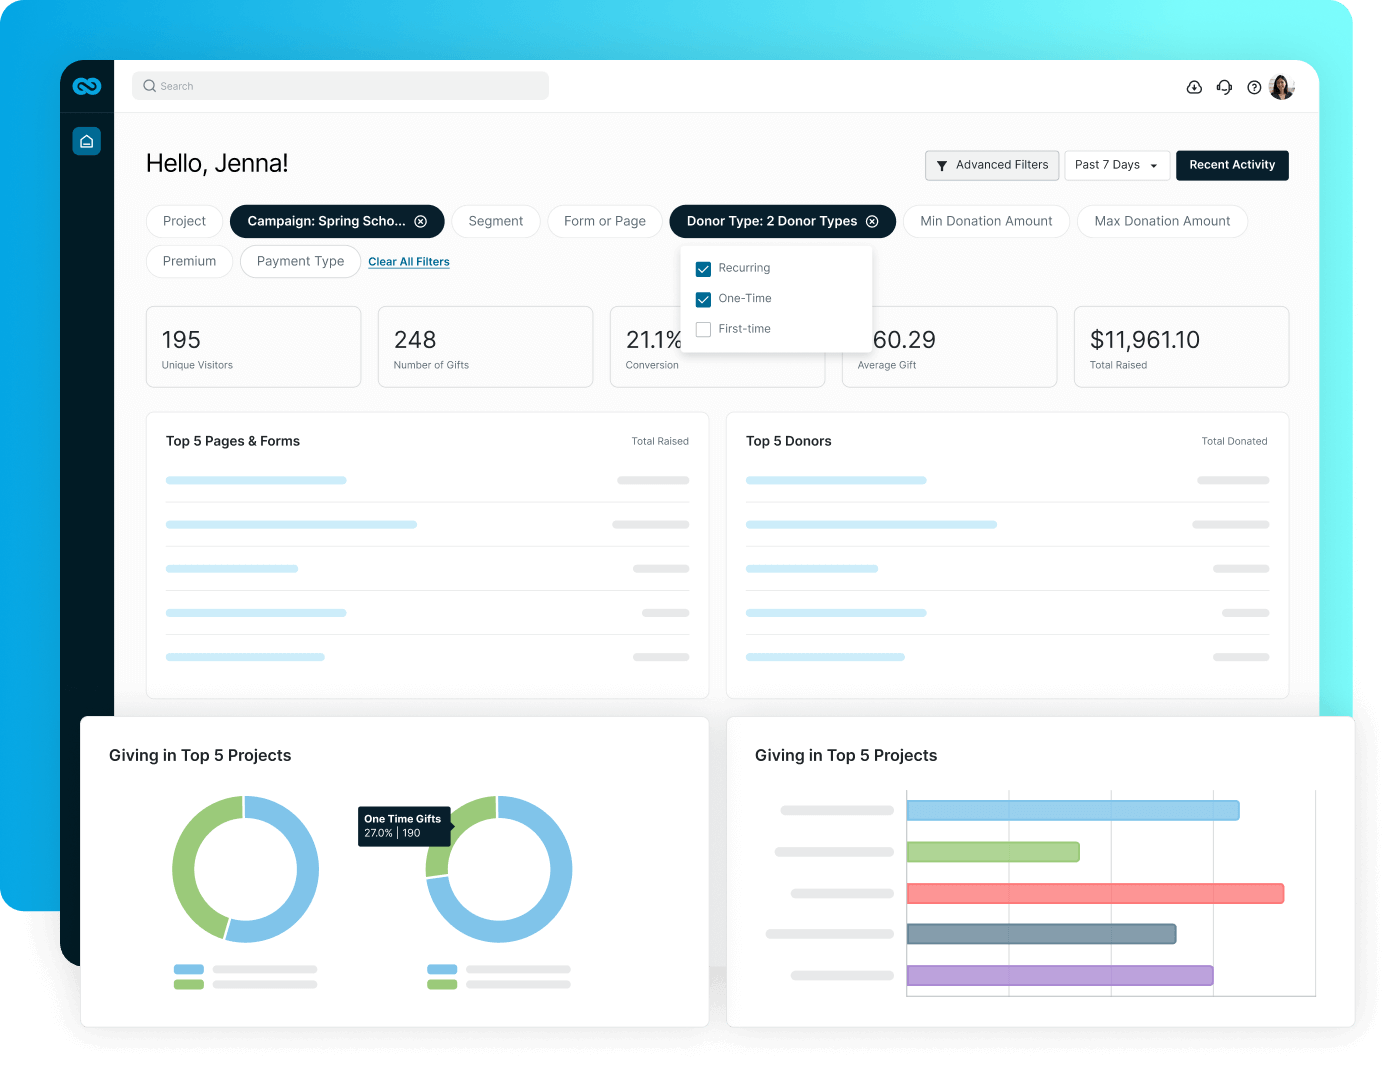Open the user profile avatar
This screenshot has width=1396, height=1068.
point(1281,87)
